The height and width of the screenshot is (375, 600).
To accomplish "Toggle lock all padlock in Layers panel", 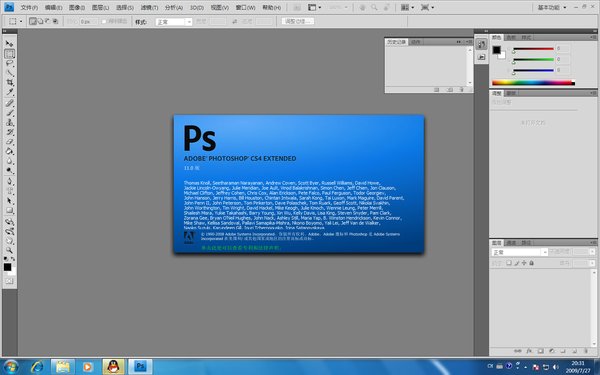I will point(532,263).
